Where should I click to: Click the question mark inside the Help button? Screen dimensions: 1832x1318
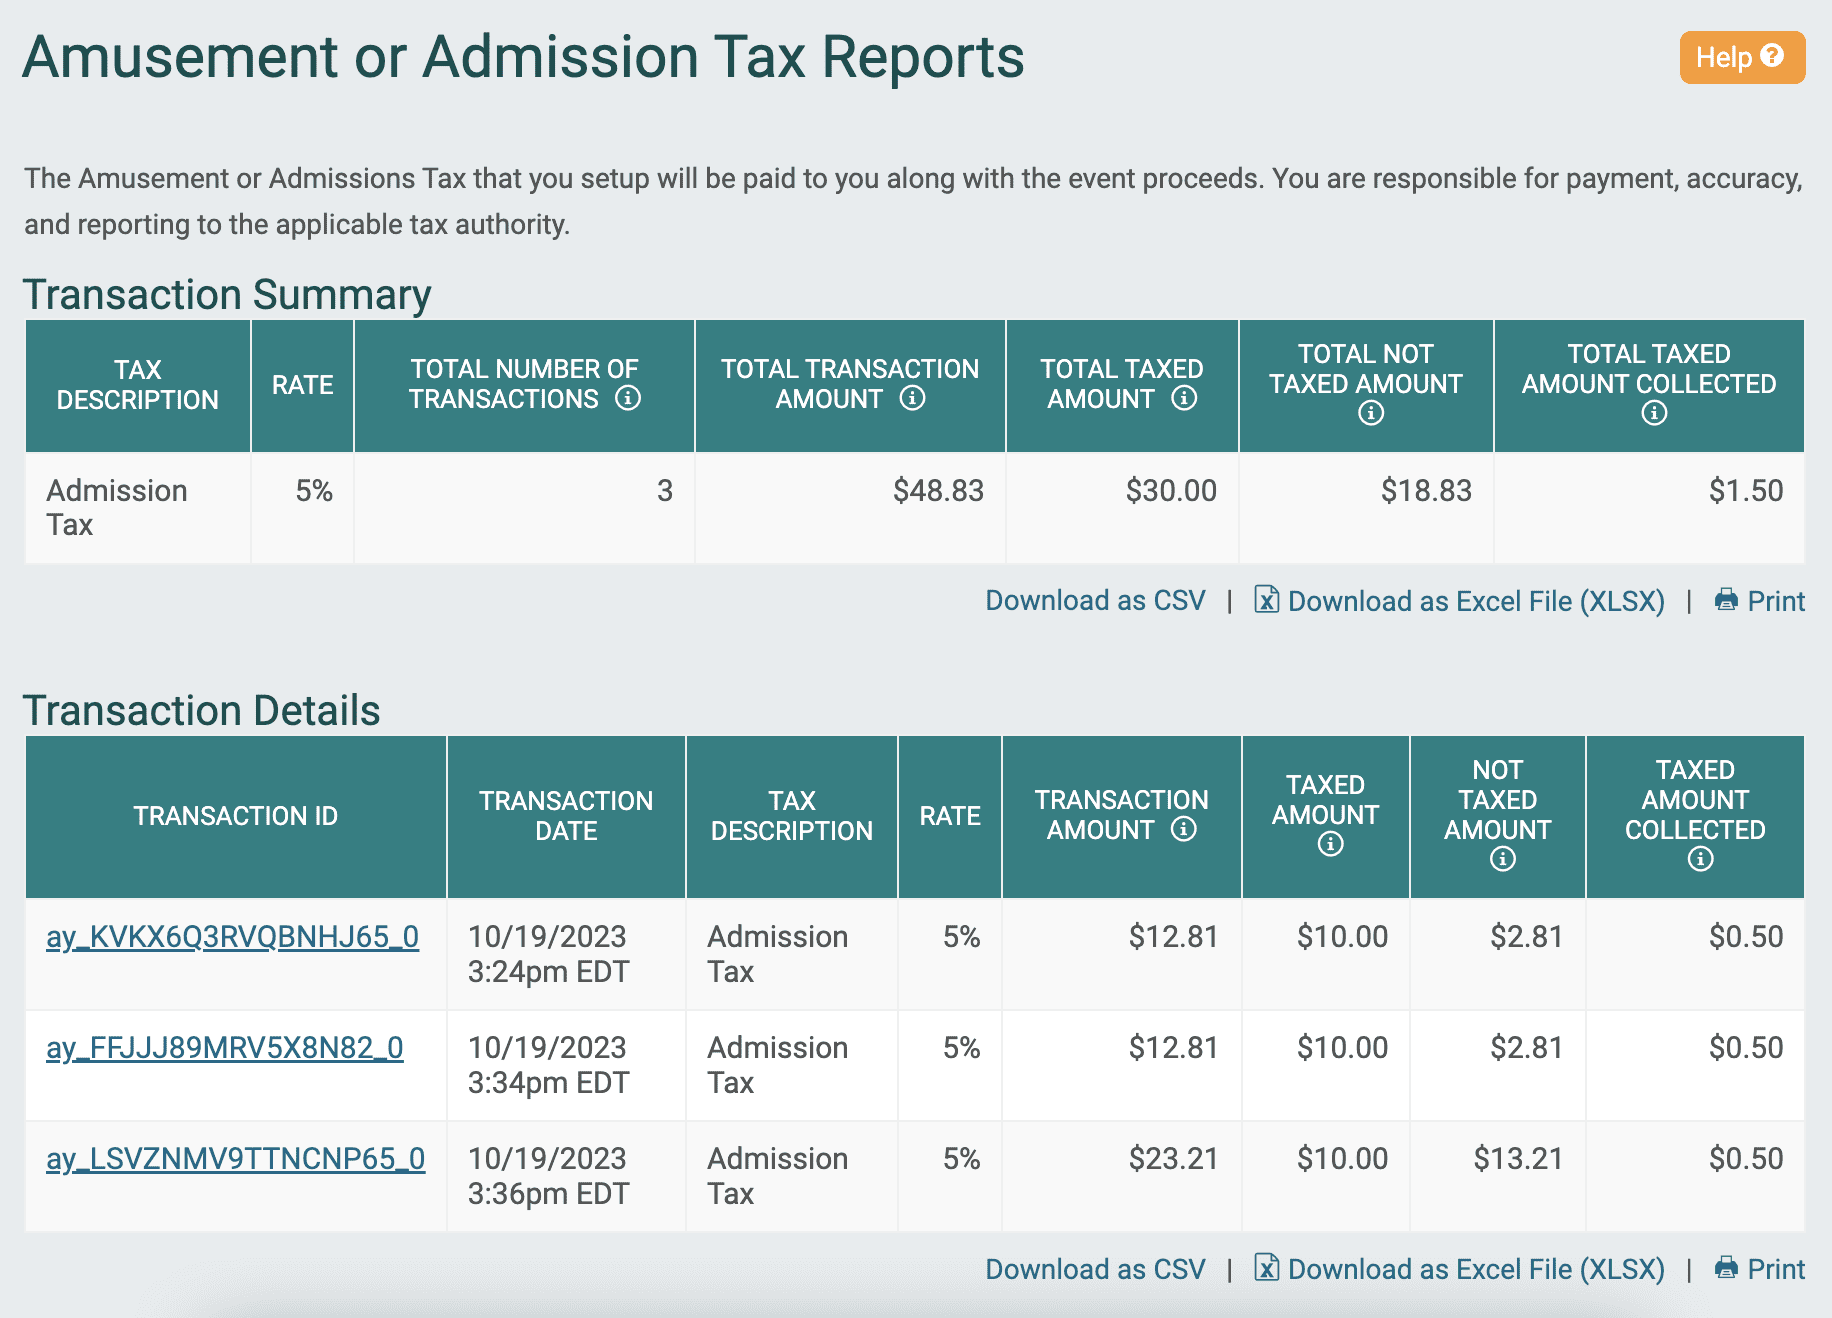tap(1772, 57)
